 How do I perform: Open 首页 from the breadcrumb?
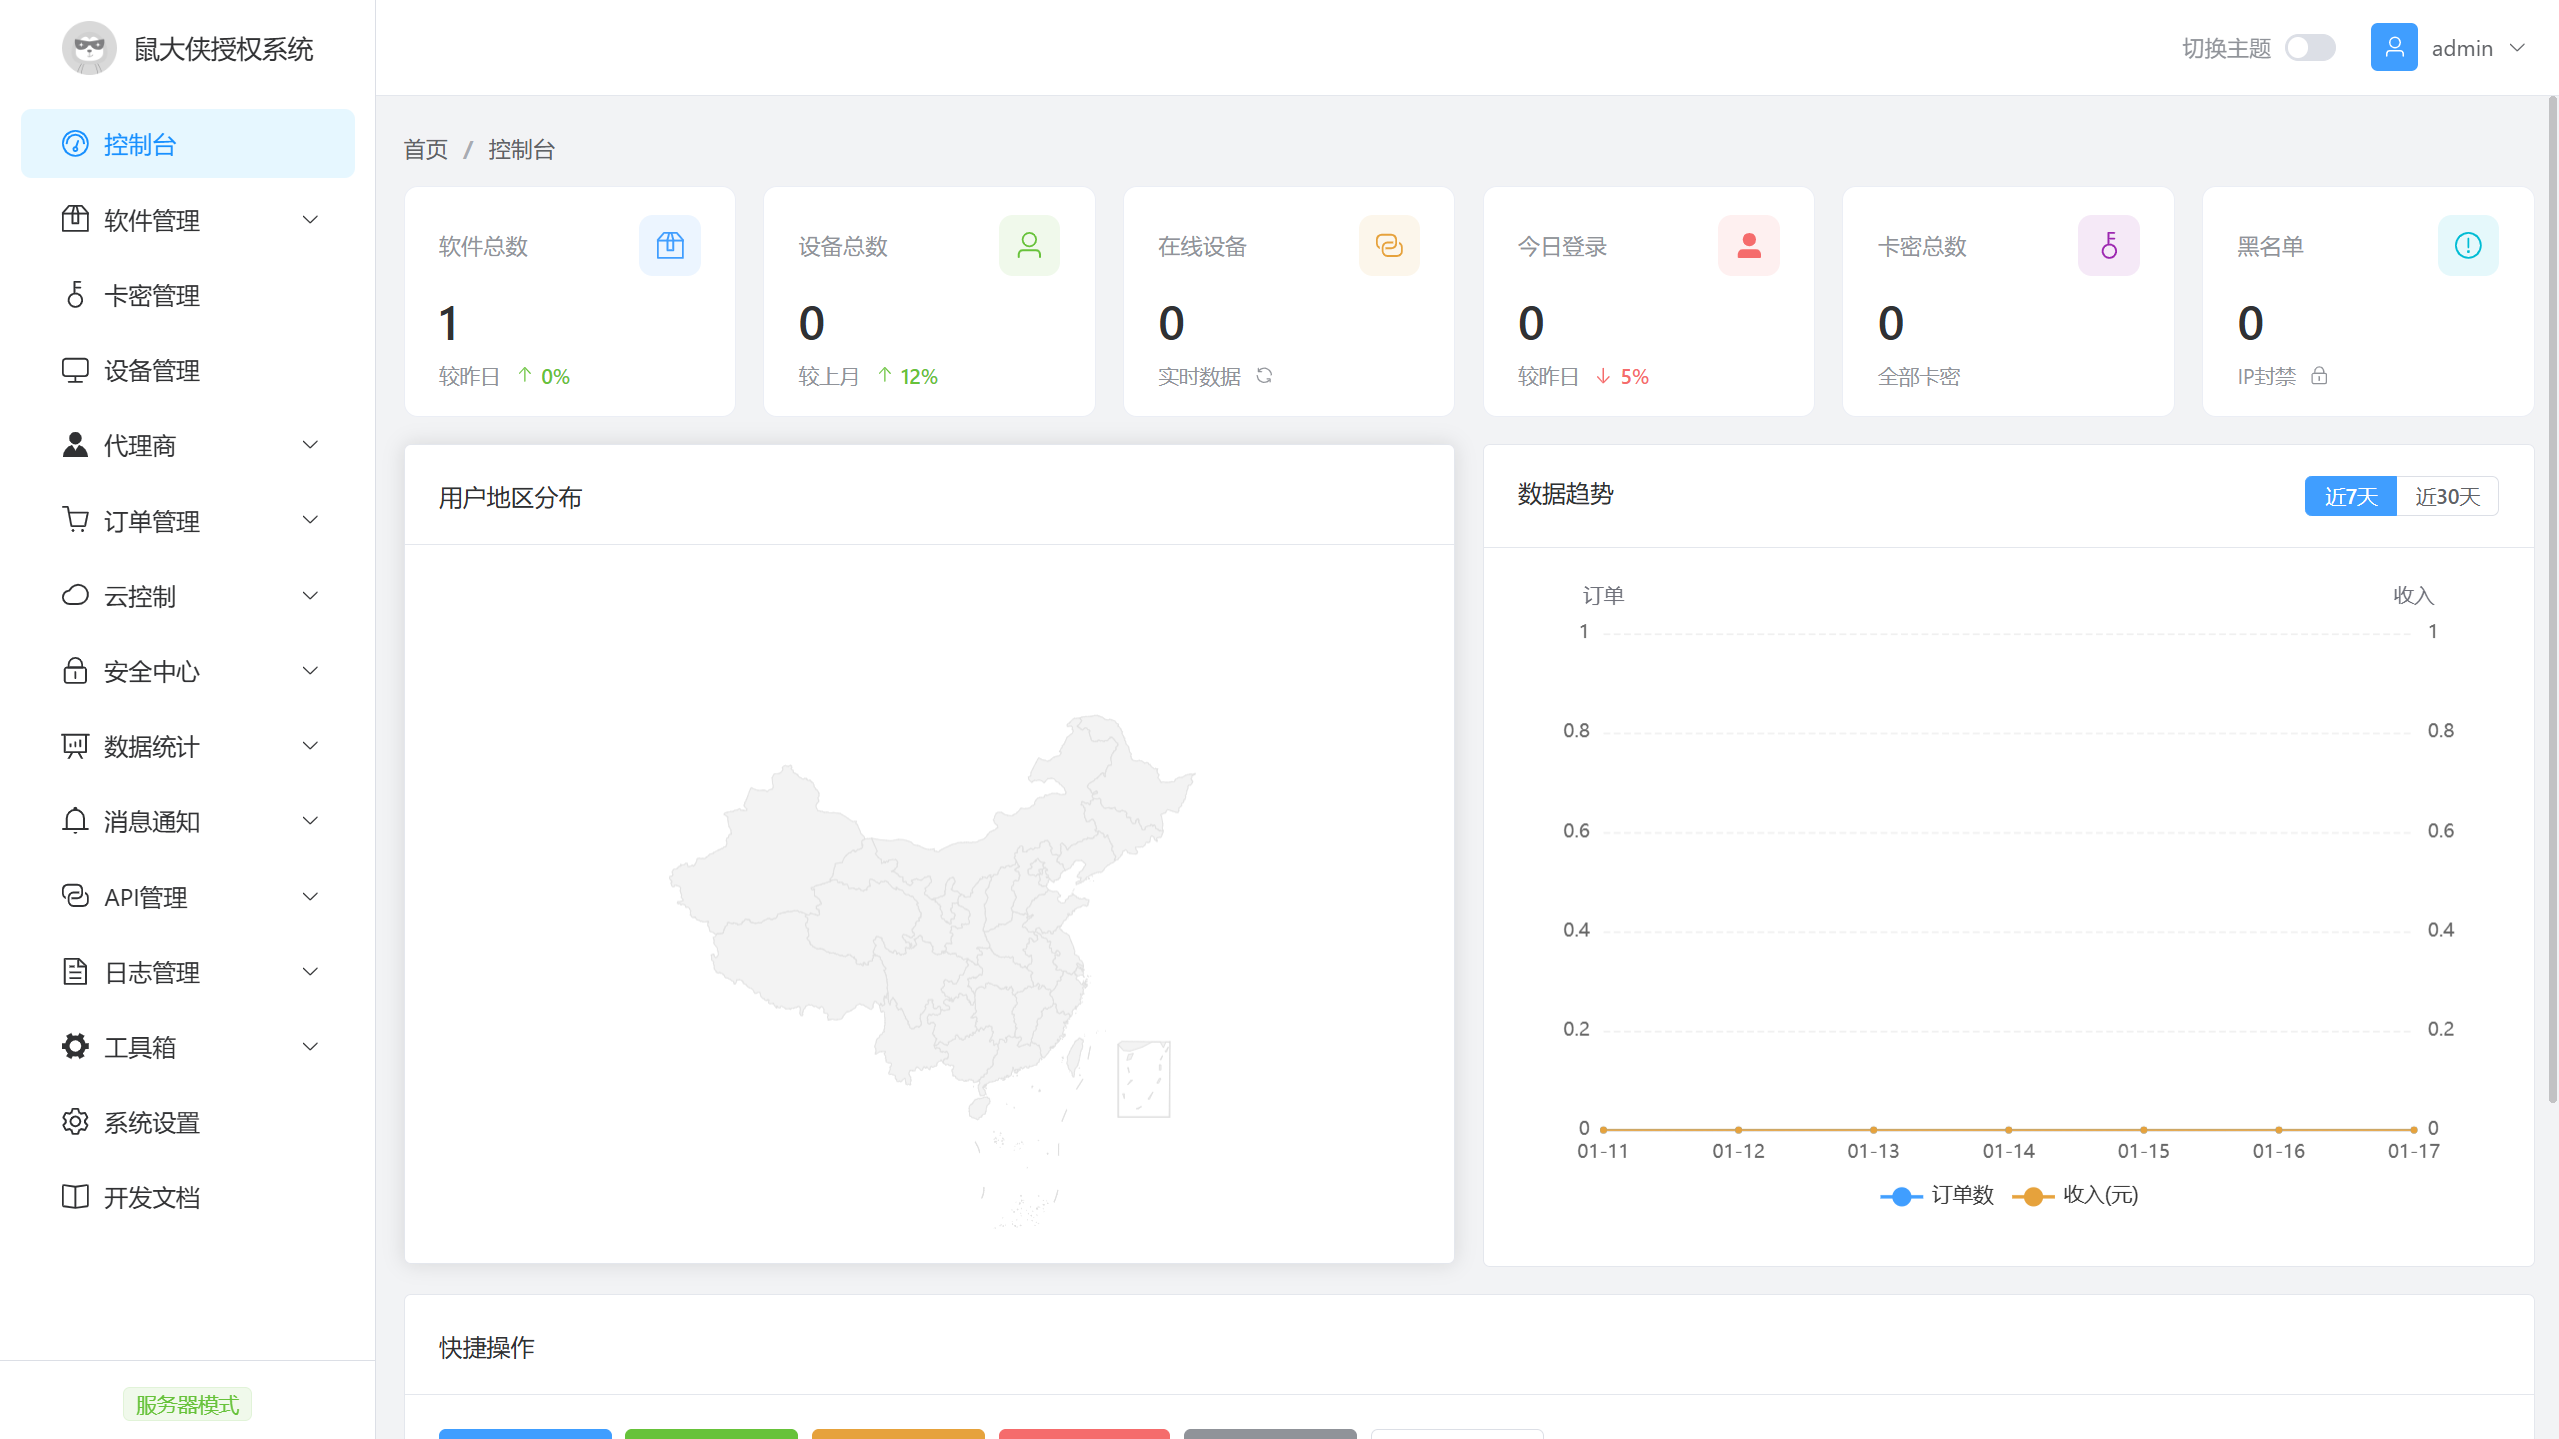[x=423, y=148]
